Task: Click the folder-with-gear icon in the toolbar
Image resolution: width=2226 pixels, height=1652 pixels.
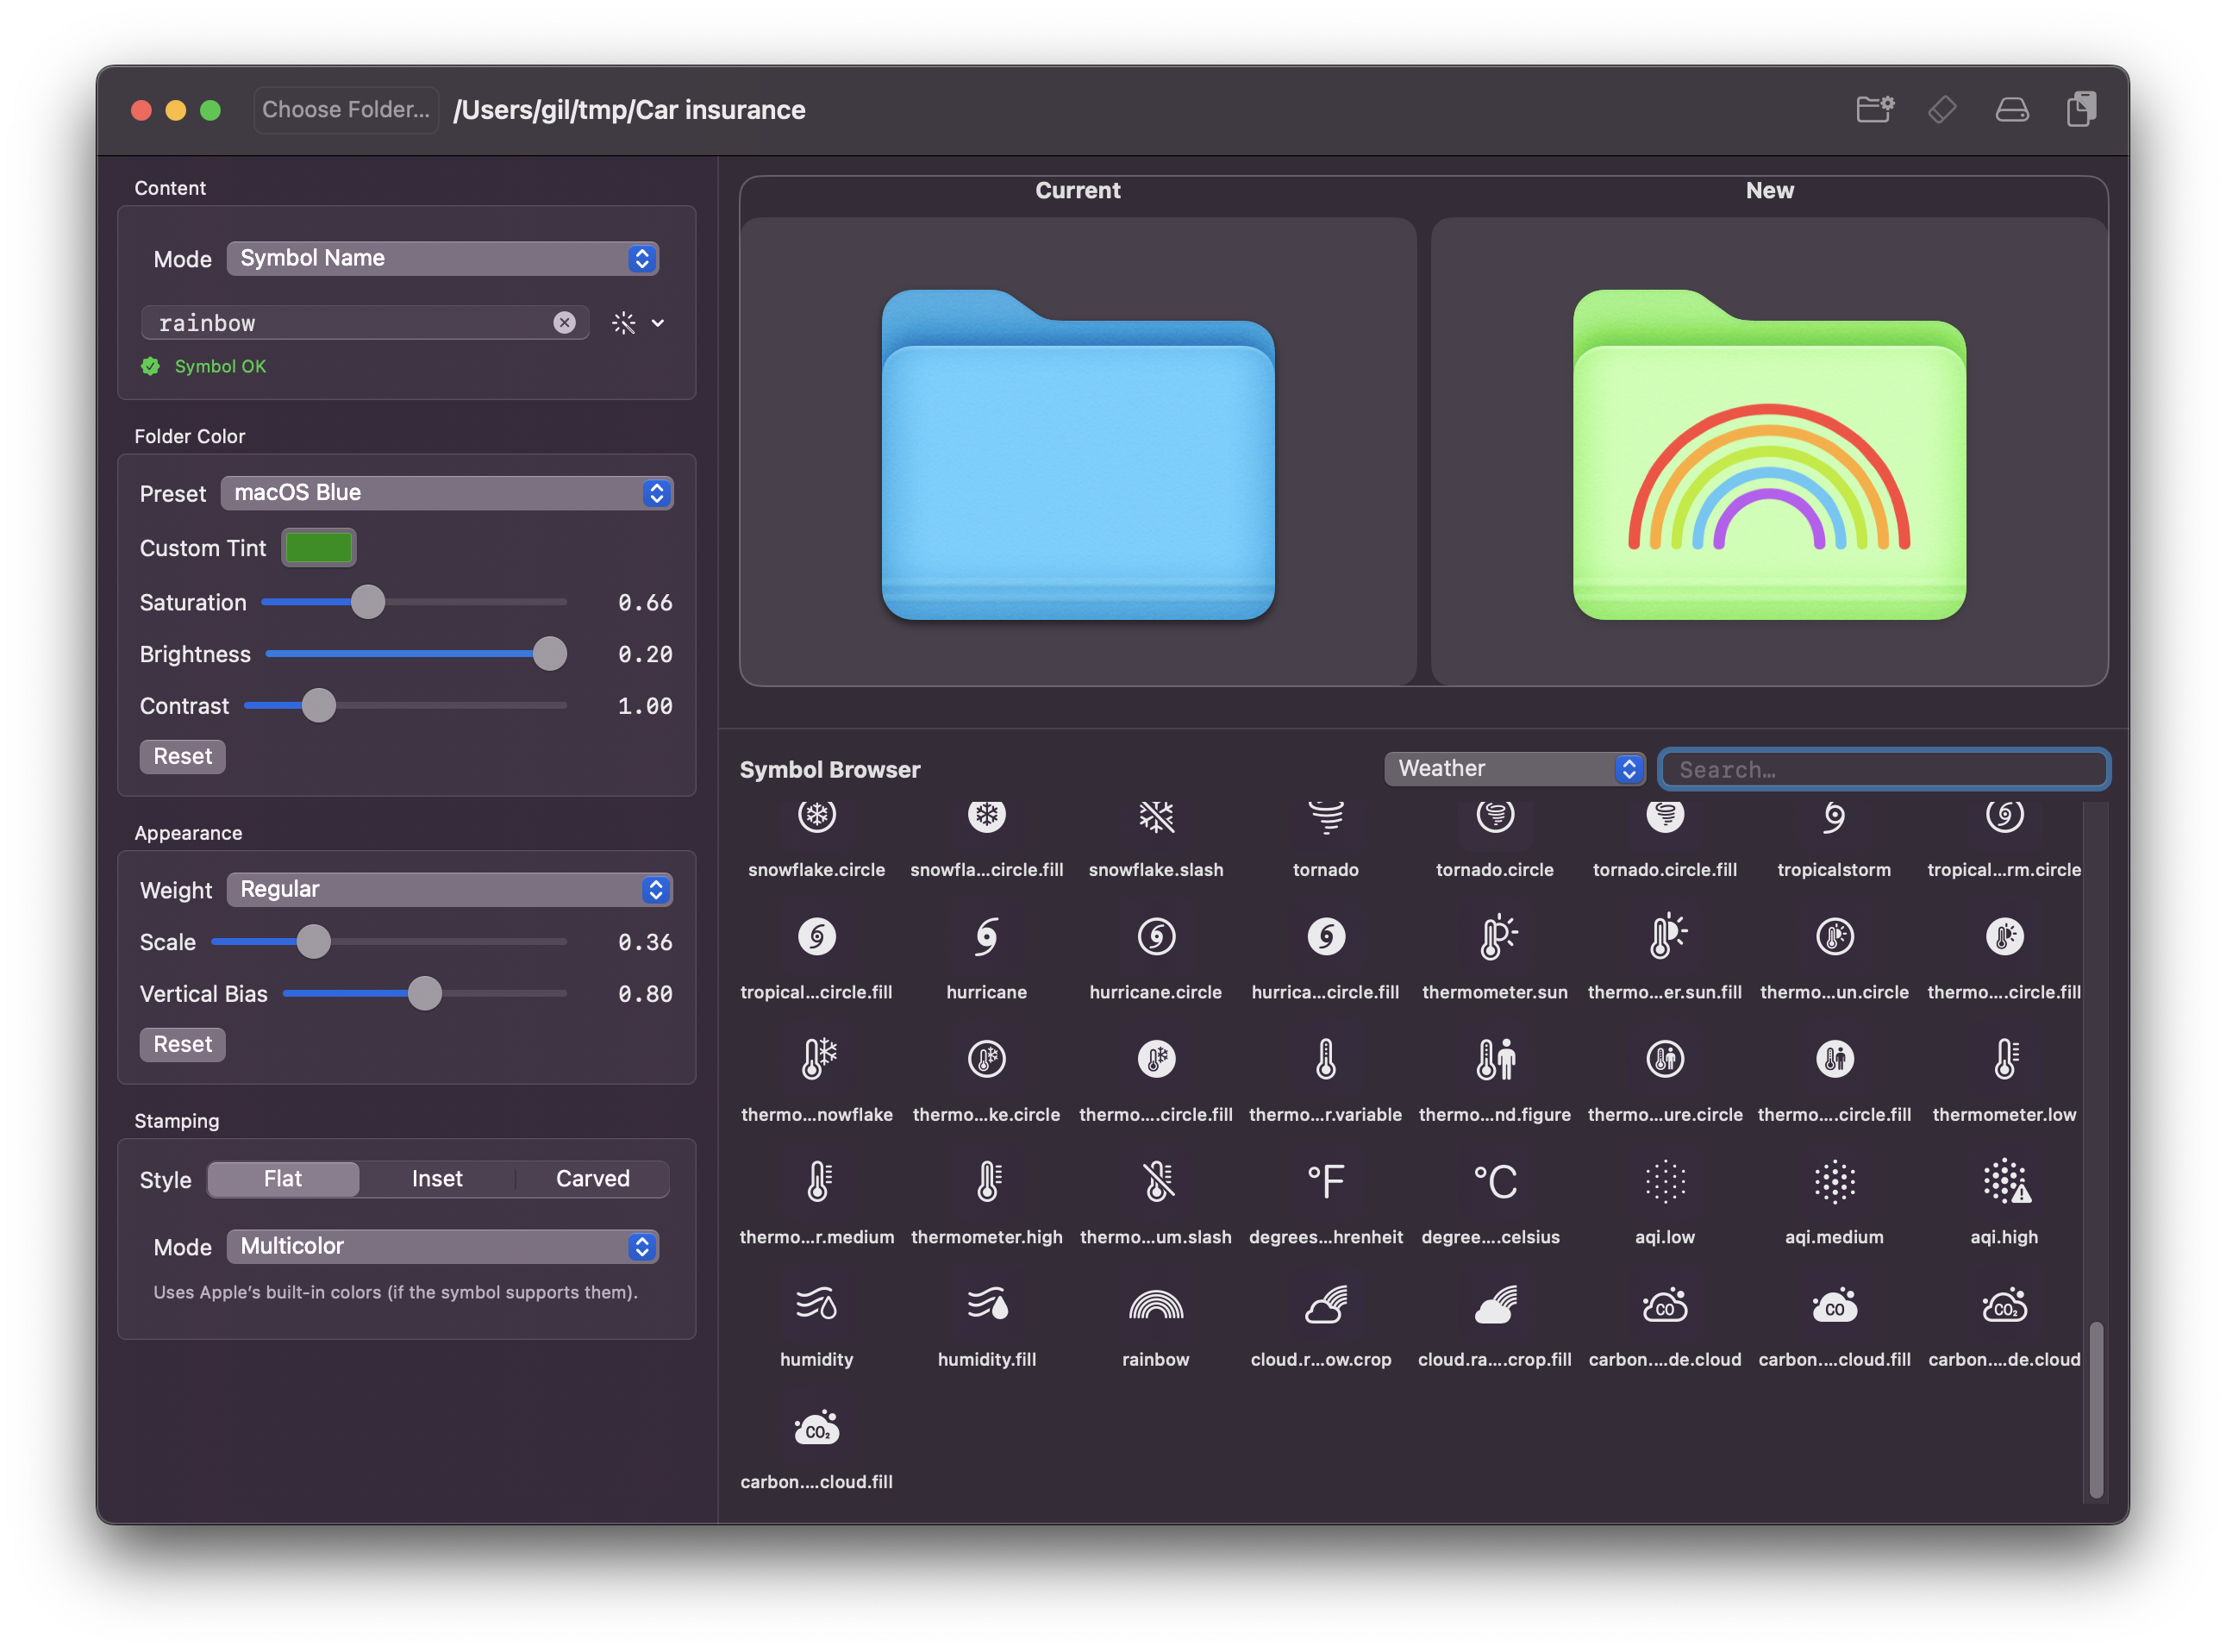Action: point(1874,110)
